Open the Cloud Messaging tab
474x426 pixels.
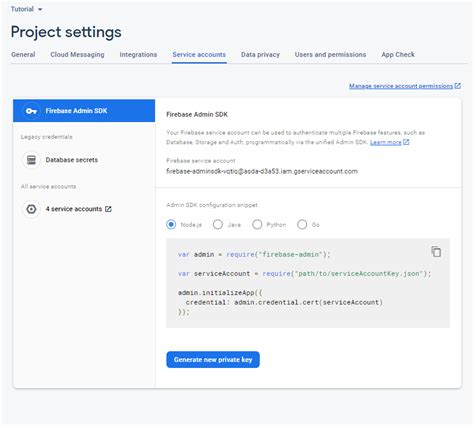coord(77,54)
